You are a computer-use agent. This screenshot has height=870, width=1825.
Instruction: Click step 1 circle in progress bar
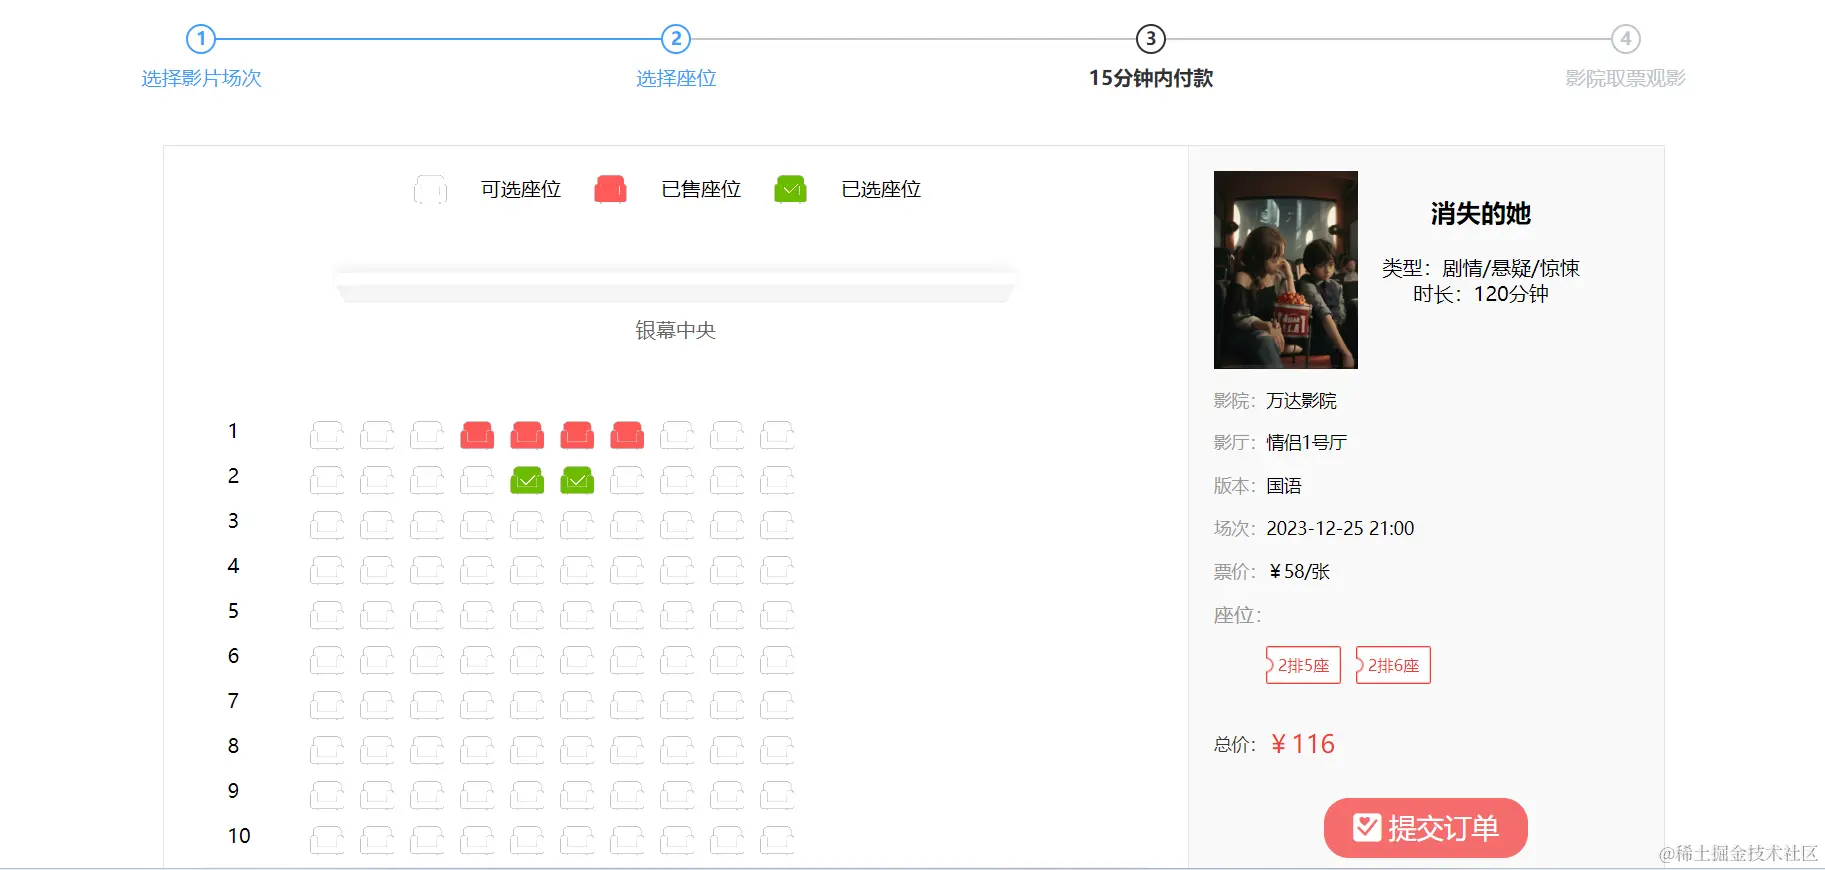201,39
